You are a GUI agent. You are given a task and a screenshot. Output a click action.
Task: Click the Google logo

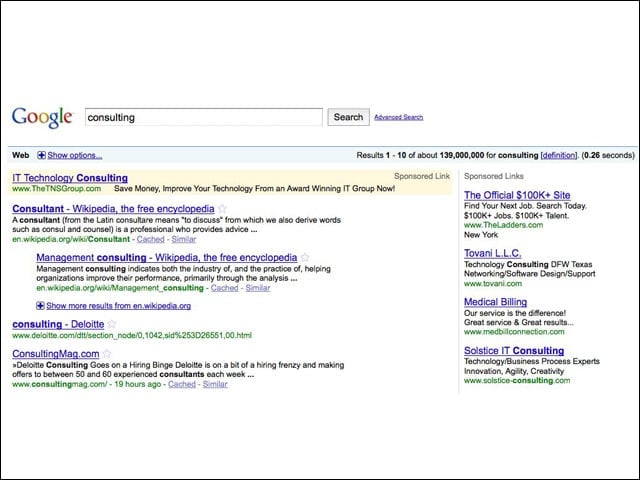[x=42, y=117]
